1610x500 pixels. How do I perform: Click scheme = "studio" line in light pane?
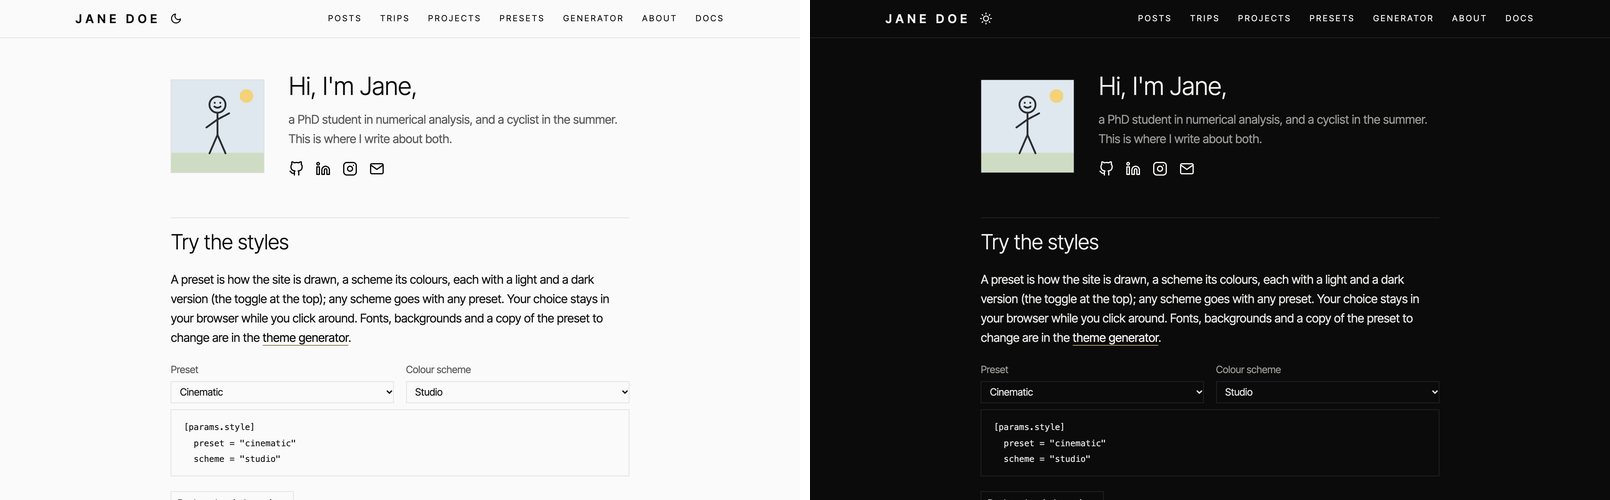tap(237, 459)
